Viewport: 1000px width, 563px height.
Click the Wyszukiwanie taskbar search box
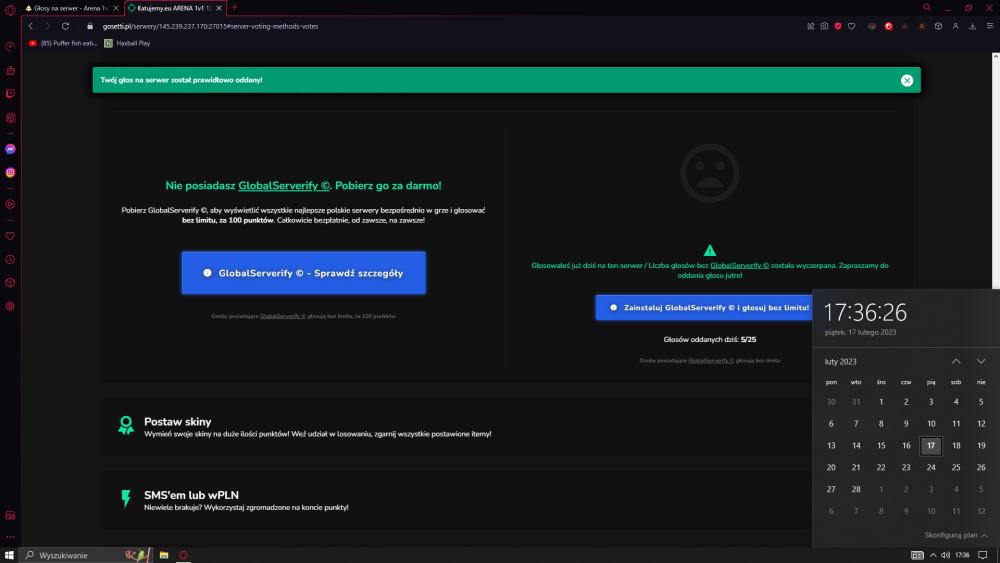(85, 555)
